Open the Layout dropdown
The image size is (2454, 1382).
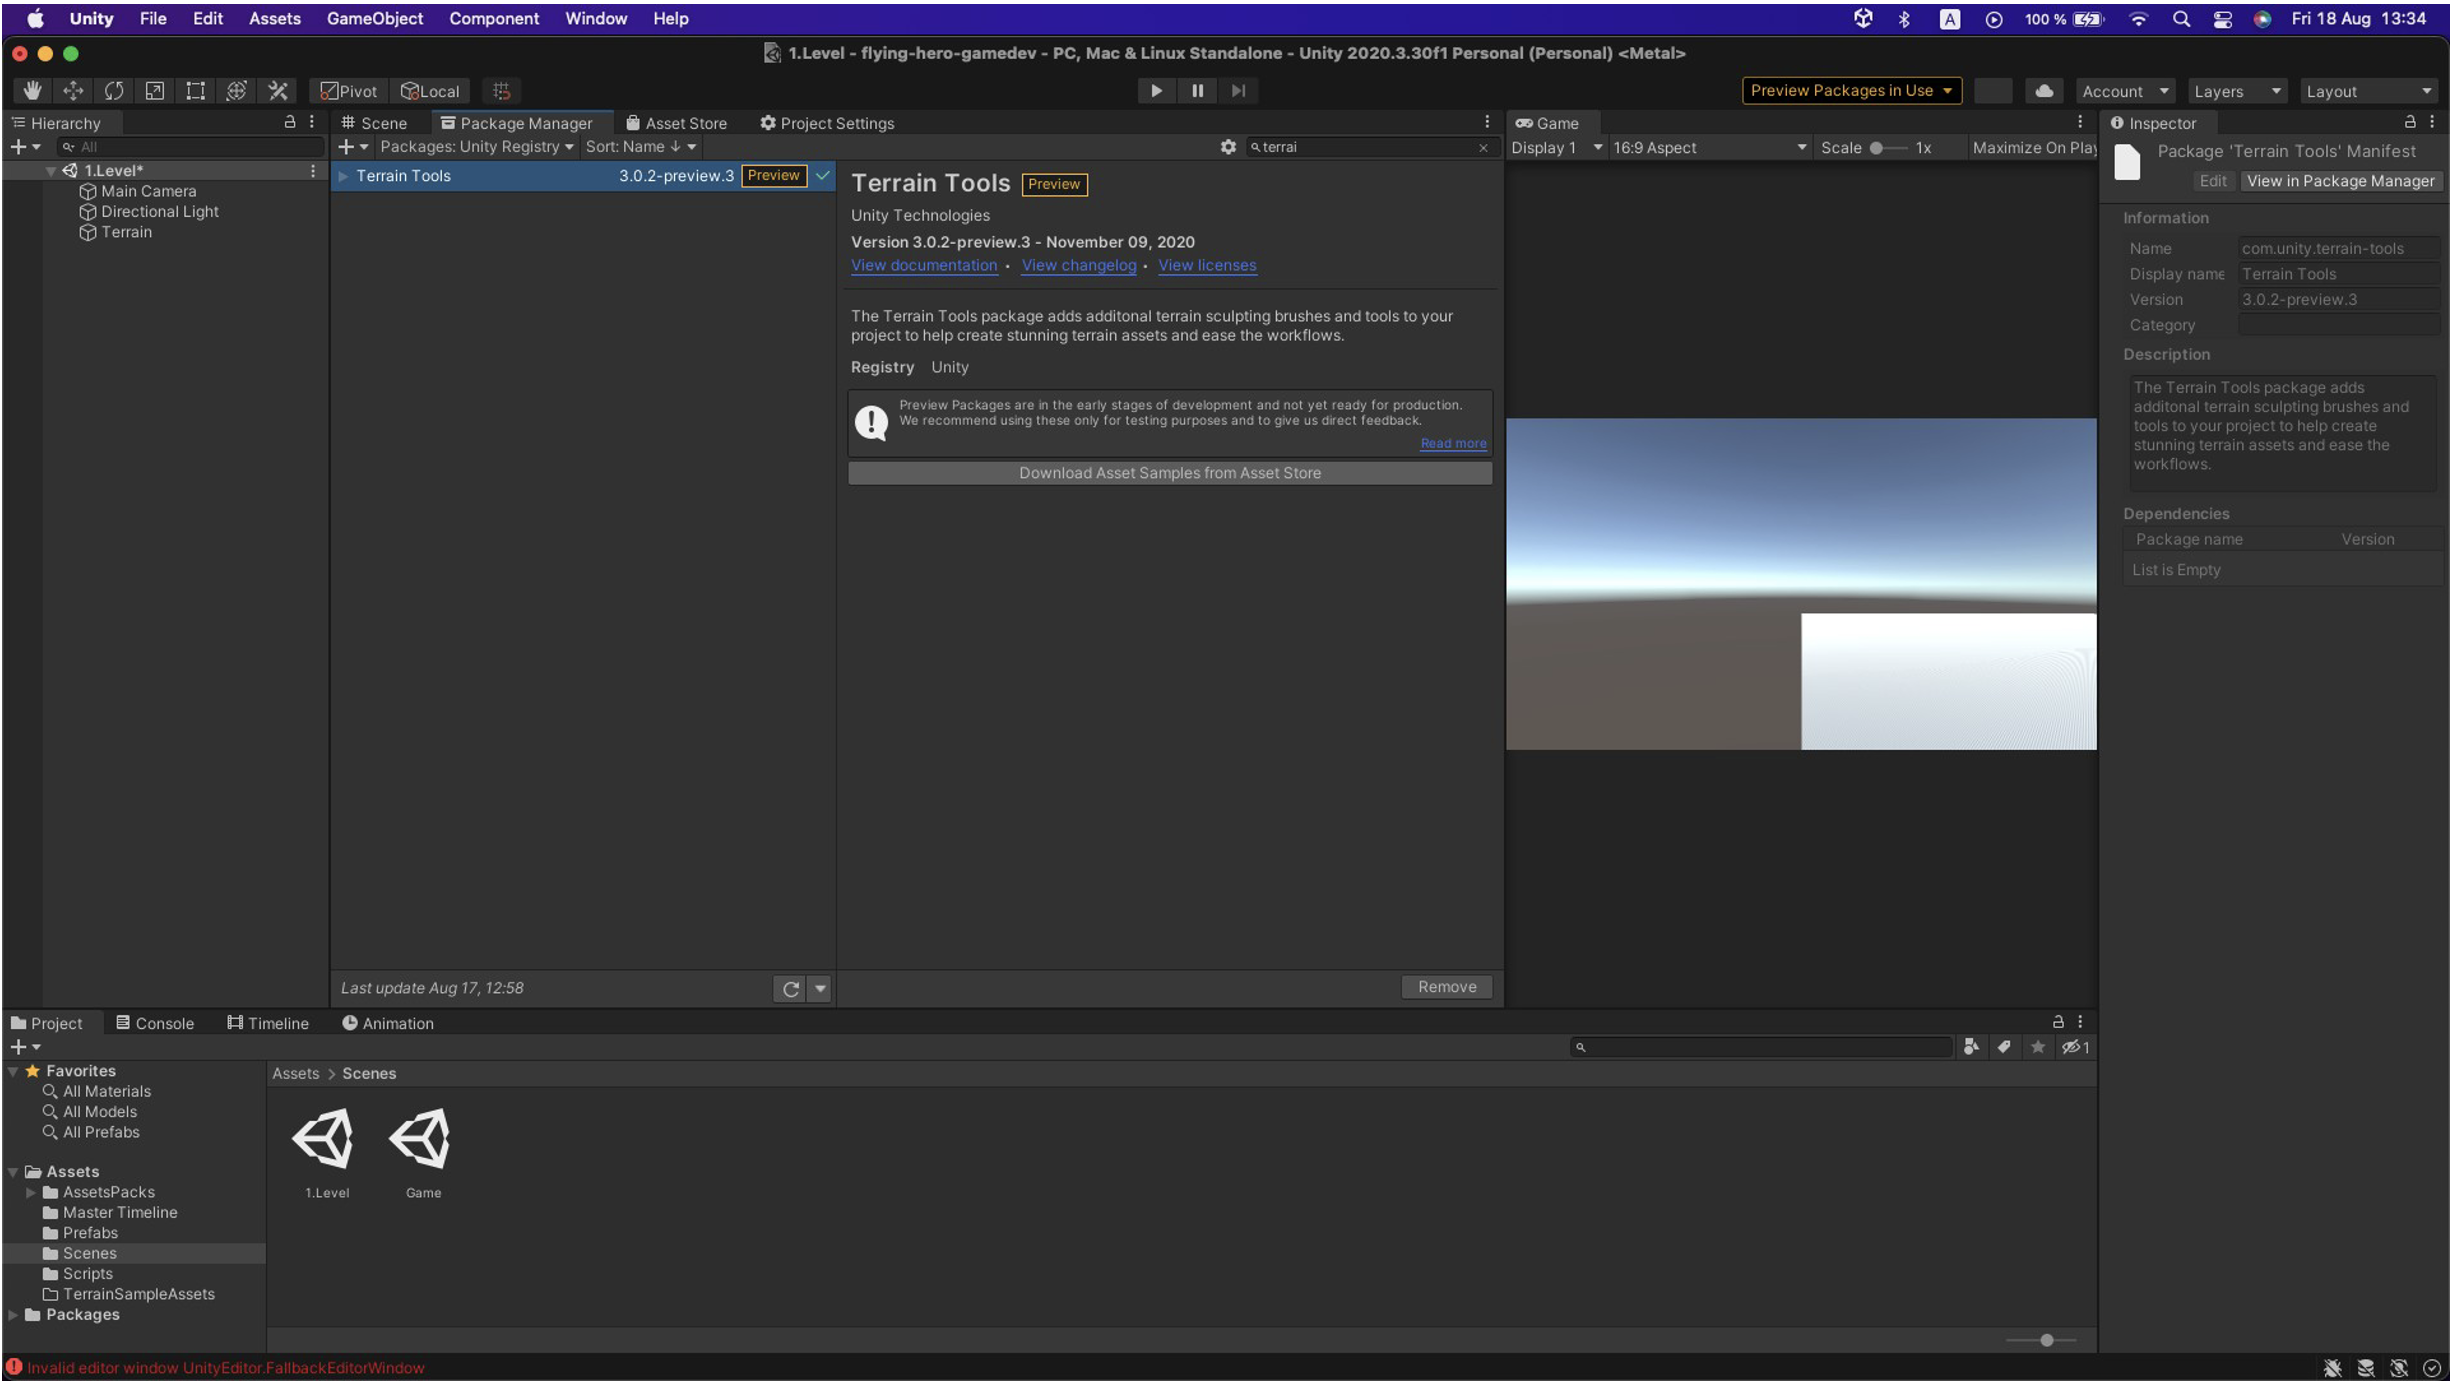tap(2369, 91)
